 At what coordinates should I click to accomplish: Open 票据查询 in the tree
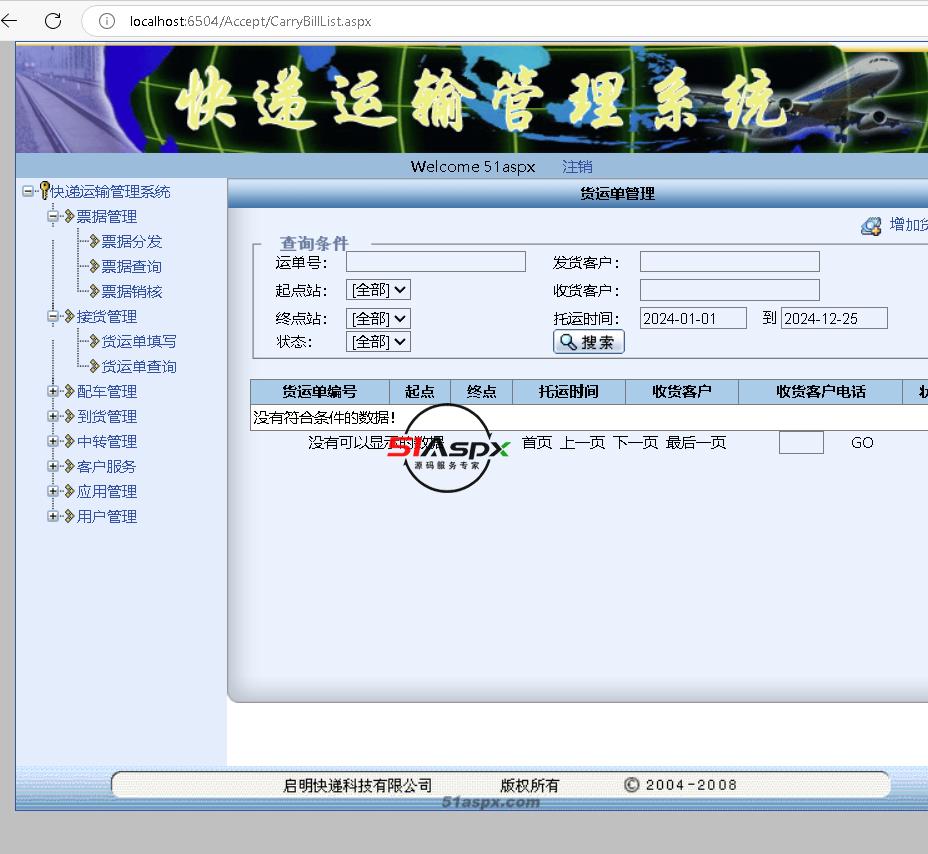[x=131, y=266]
